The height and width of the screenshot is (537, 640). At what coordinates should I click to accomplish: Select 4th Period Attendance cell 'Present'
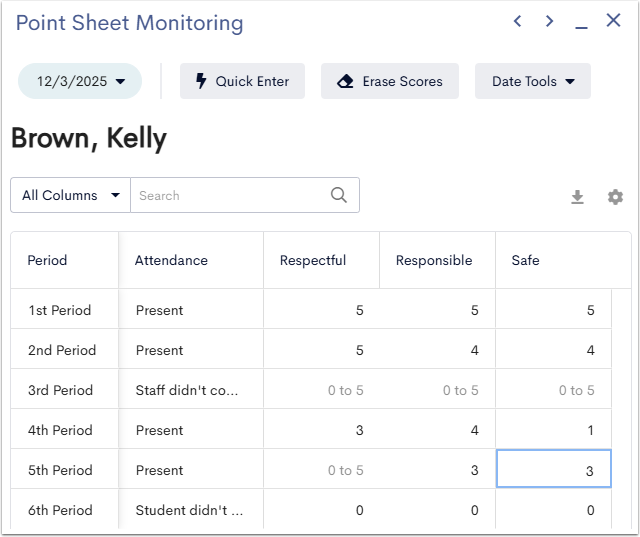coord(191,430)
